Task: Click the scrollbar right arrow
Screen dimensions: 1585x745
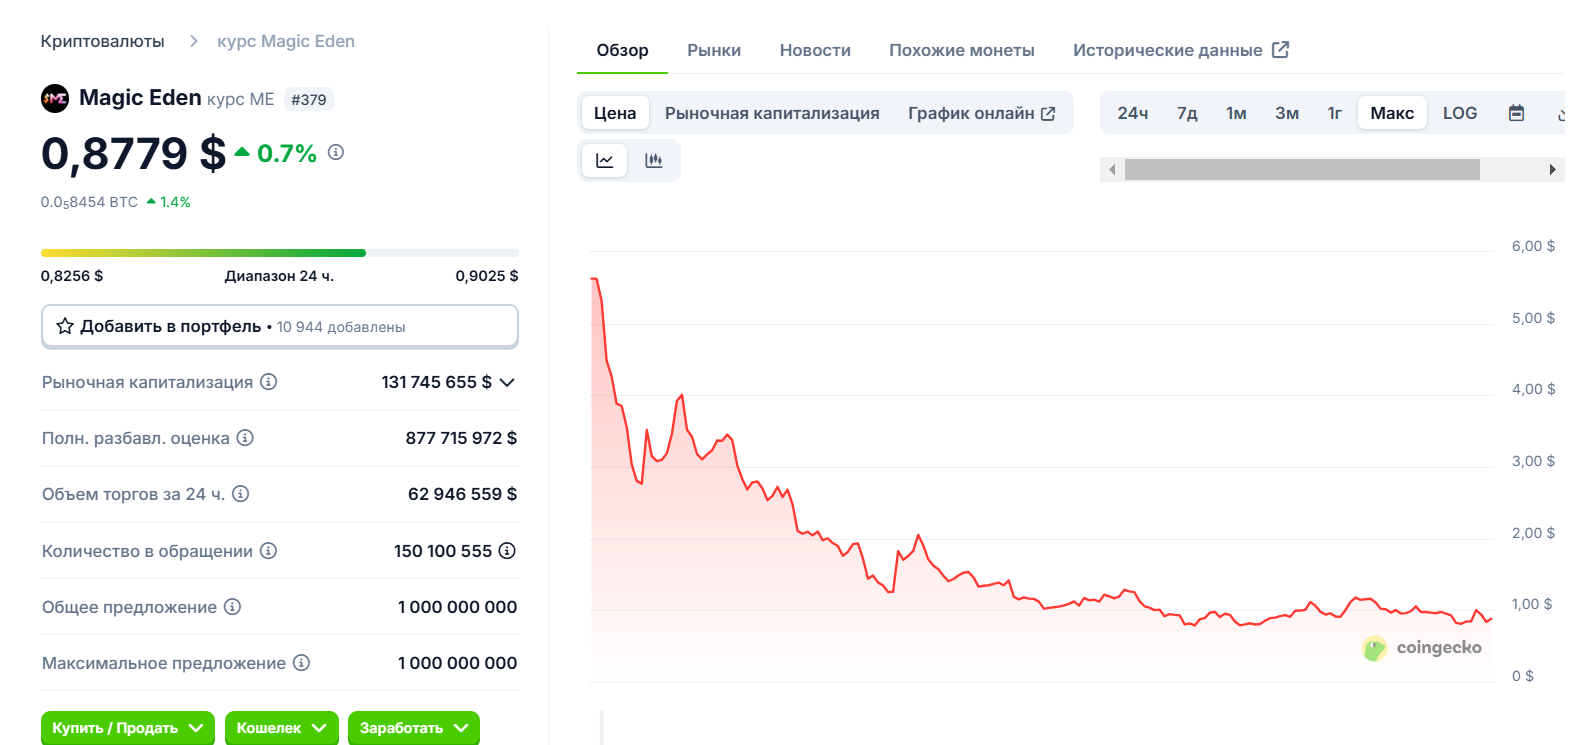Action: pyautogui.click(x=1552, y=169)
